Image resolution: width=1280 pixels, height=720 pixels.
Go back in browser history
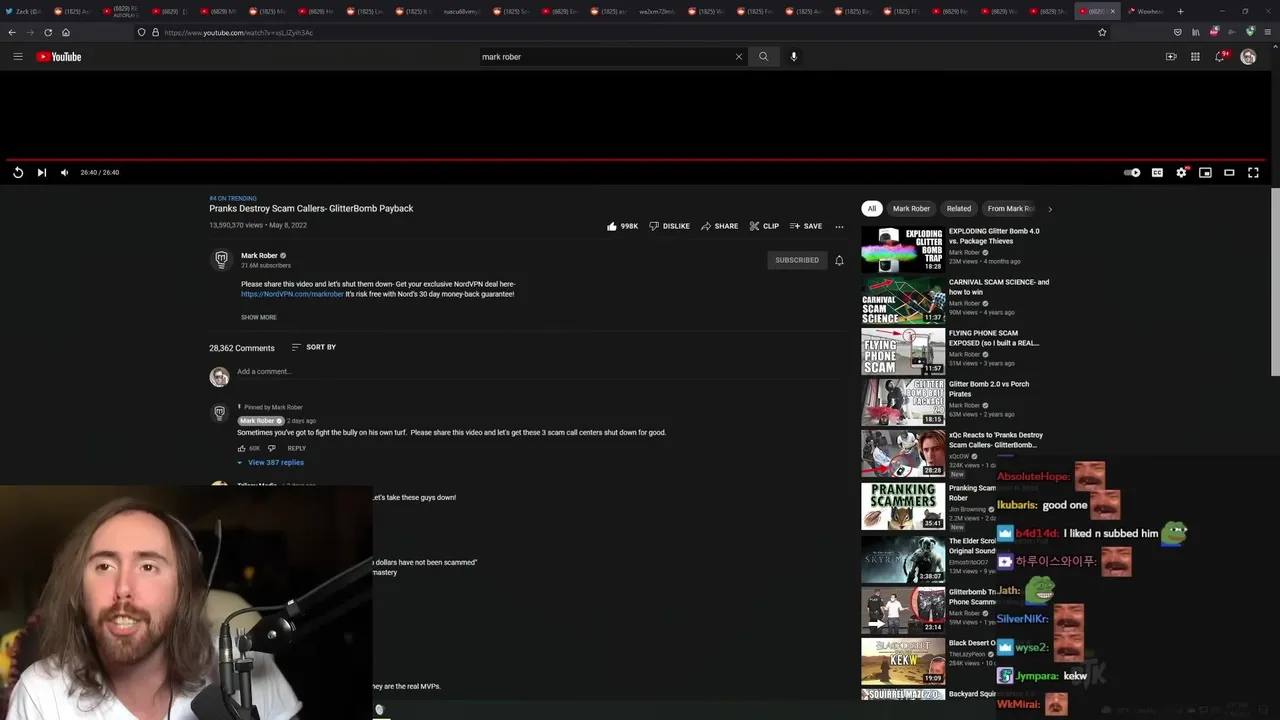point(12,32)
